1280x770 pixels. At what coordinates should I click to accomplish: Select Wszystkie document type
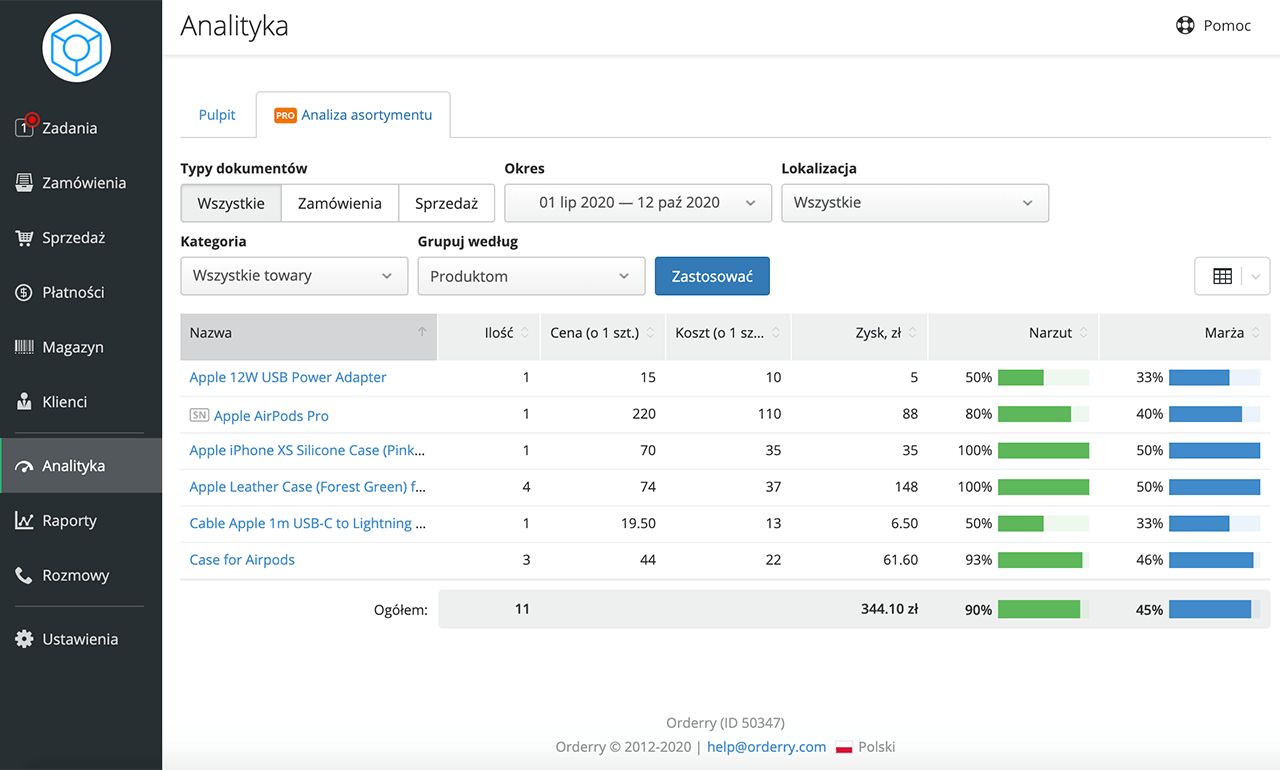(x=231, y=203)
